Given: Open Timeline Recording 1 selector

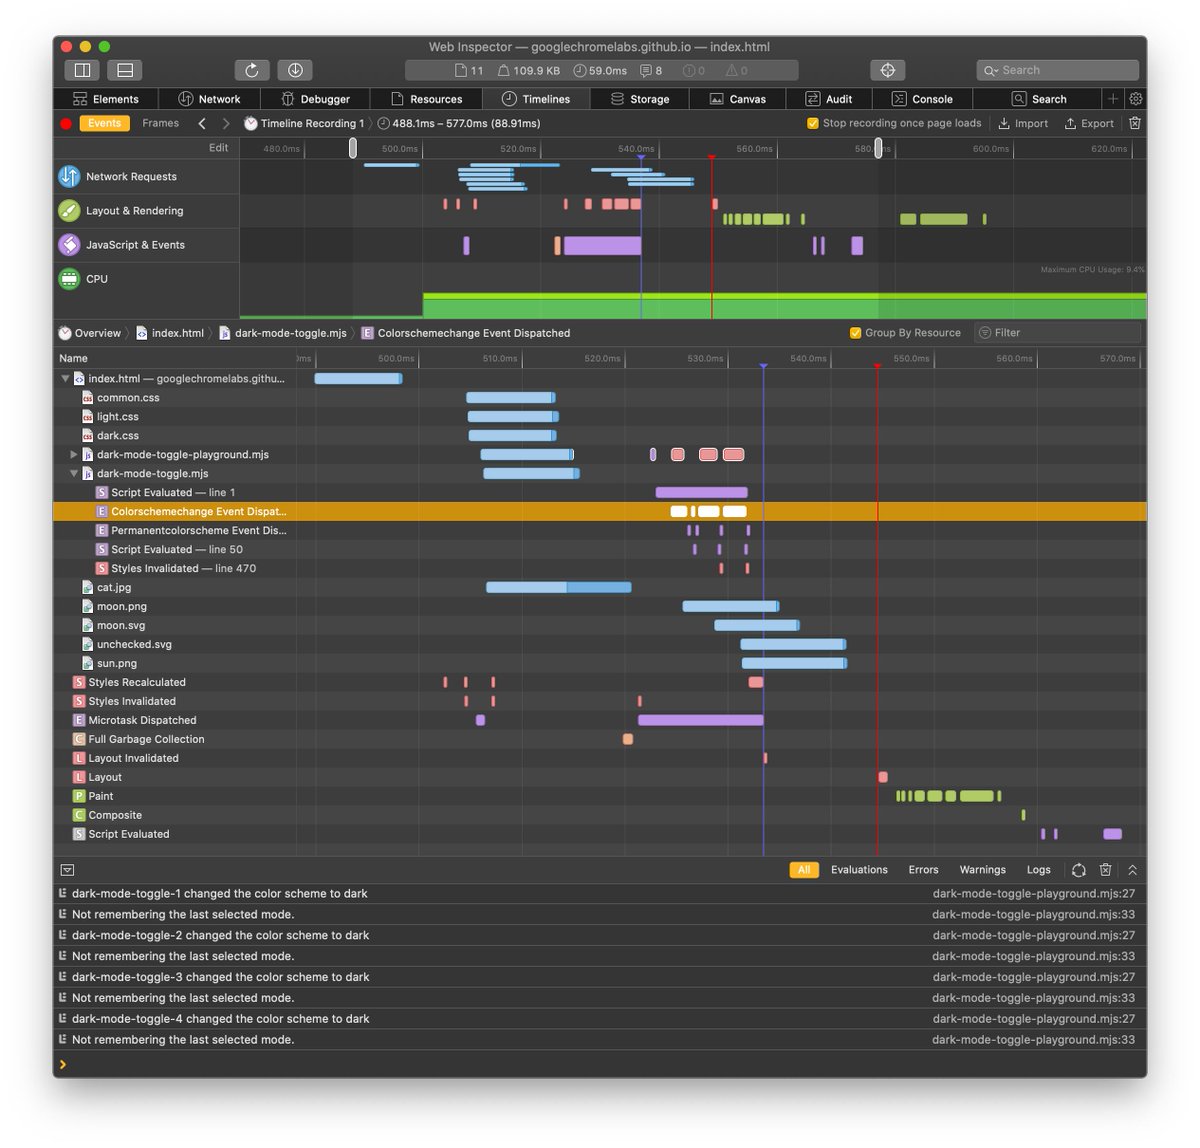Looking at the screenshot, I should (x=304, y=124).
